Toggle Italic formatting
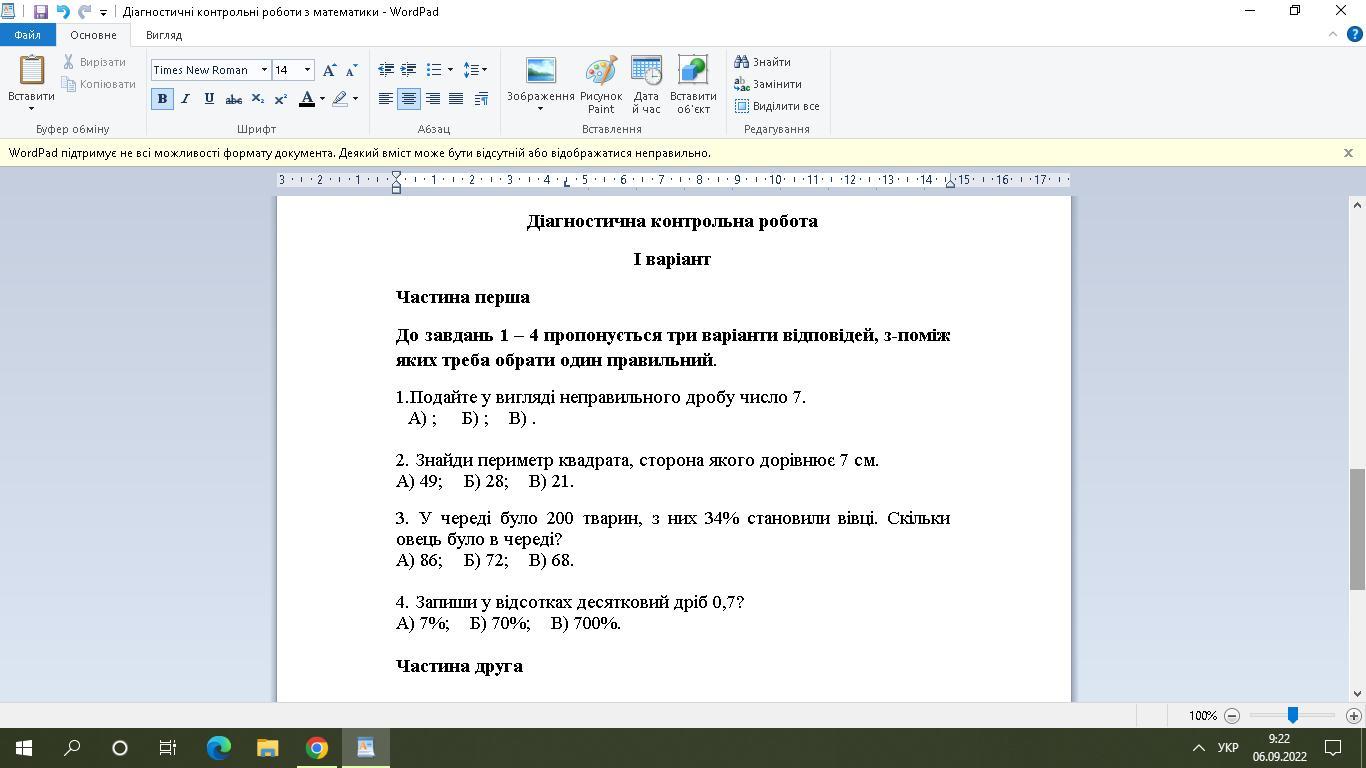1366x768 pixels. pyautogui.click(x=185, y=99)
